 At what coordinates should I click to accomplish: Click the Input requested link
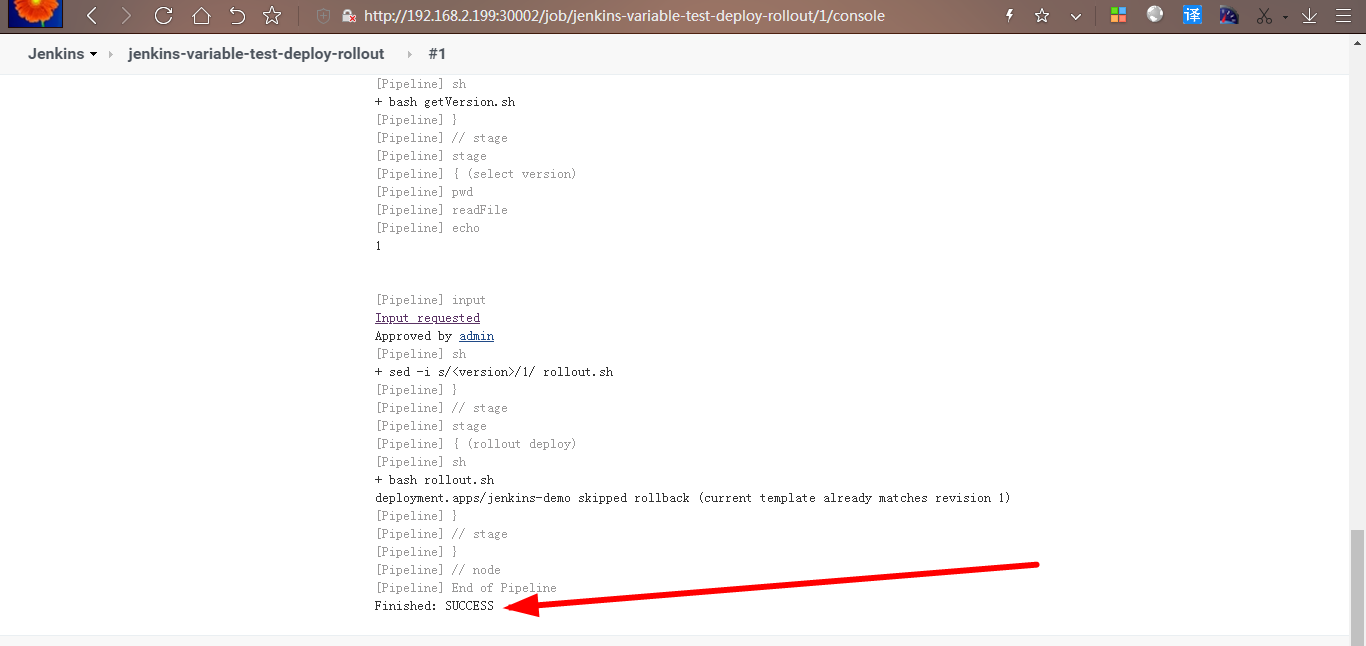point(427,318)
